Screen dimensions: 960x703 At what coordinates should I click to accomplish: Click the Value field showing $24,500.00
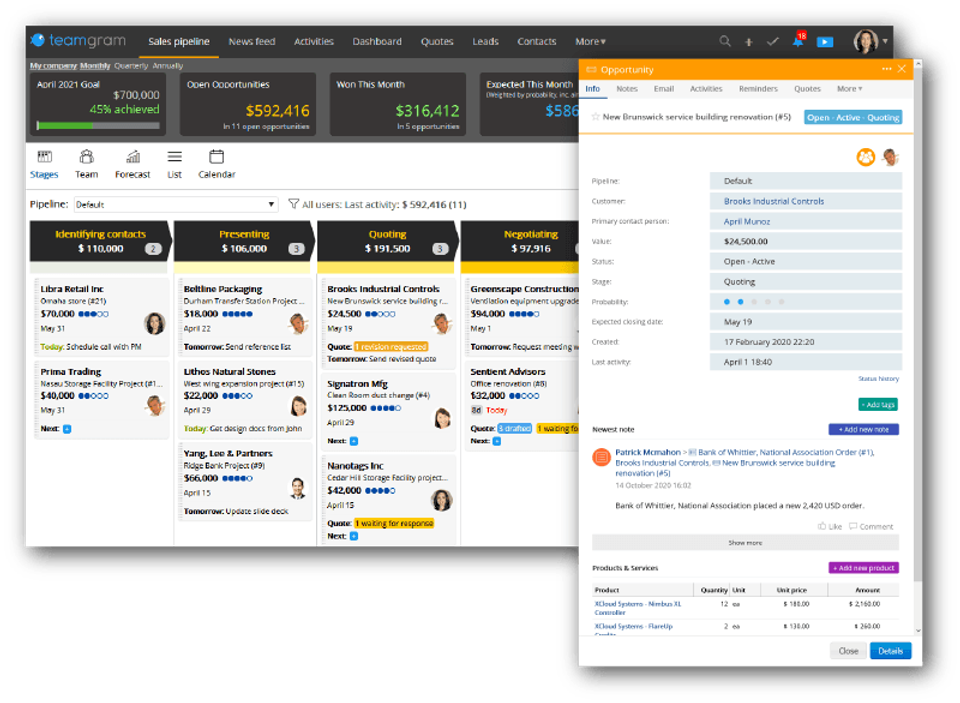tap(806, 241)
